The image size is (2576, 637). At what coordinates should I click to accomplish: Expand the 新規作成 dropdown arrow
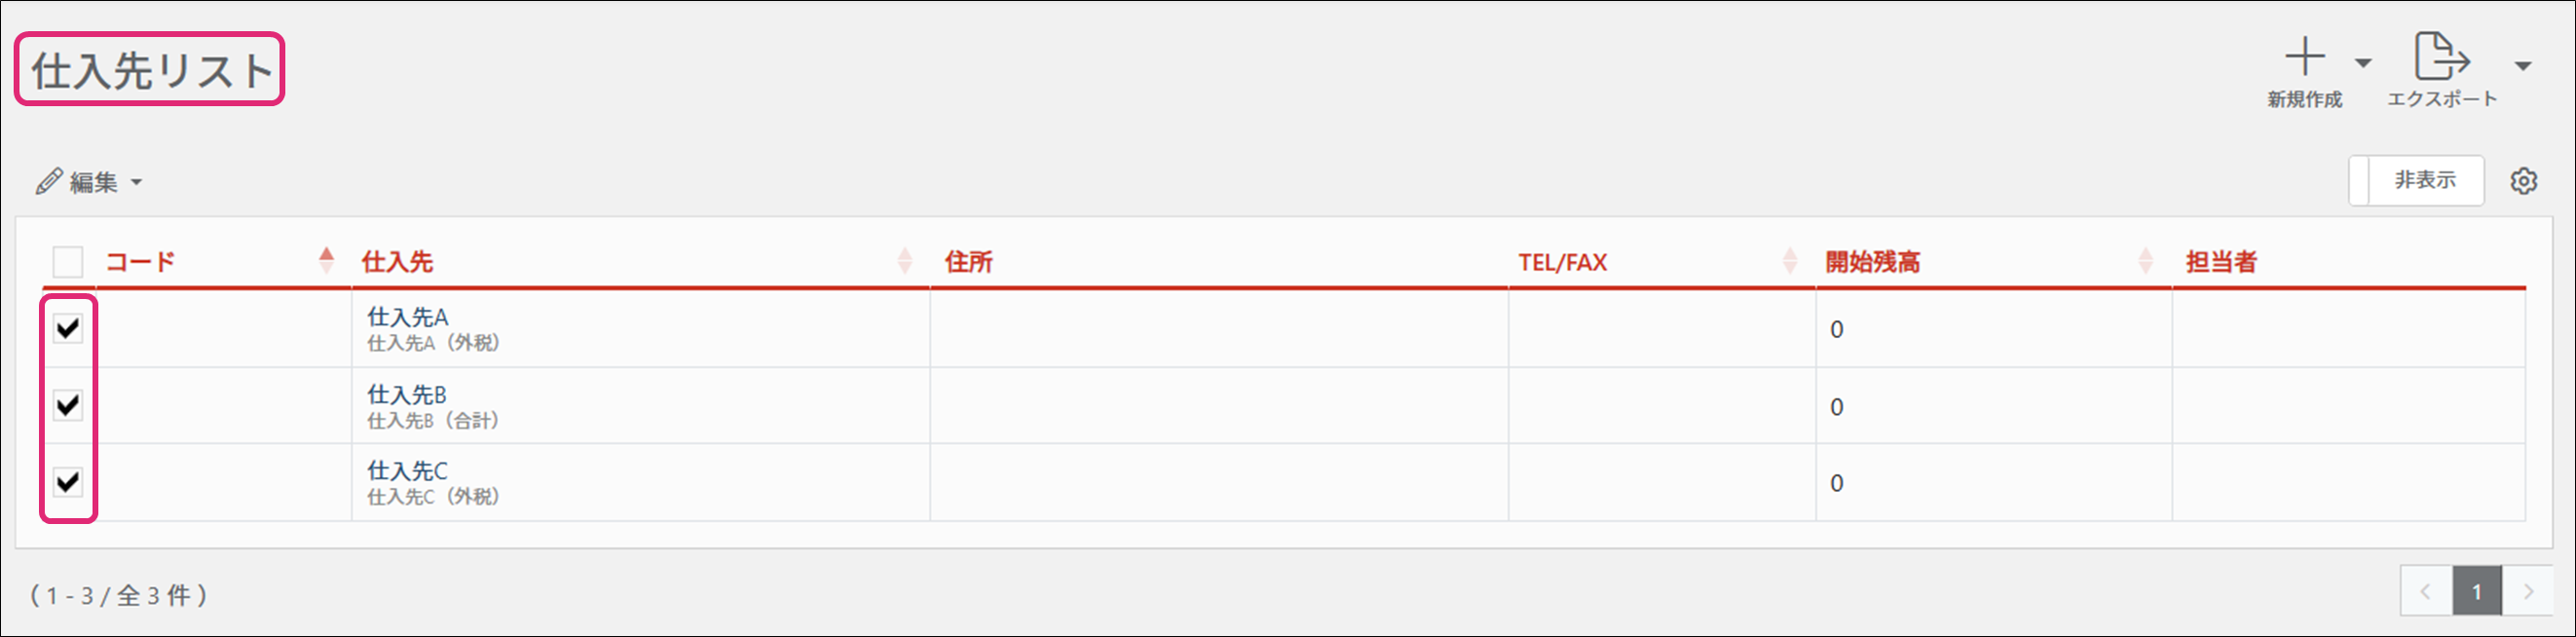(2363, 64)
